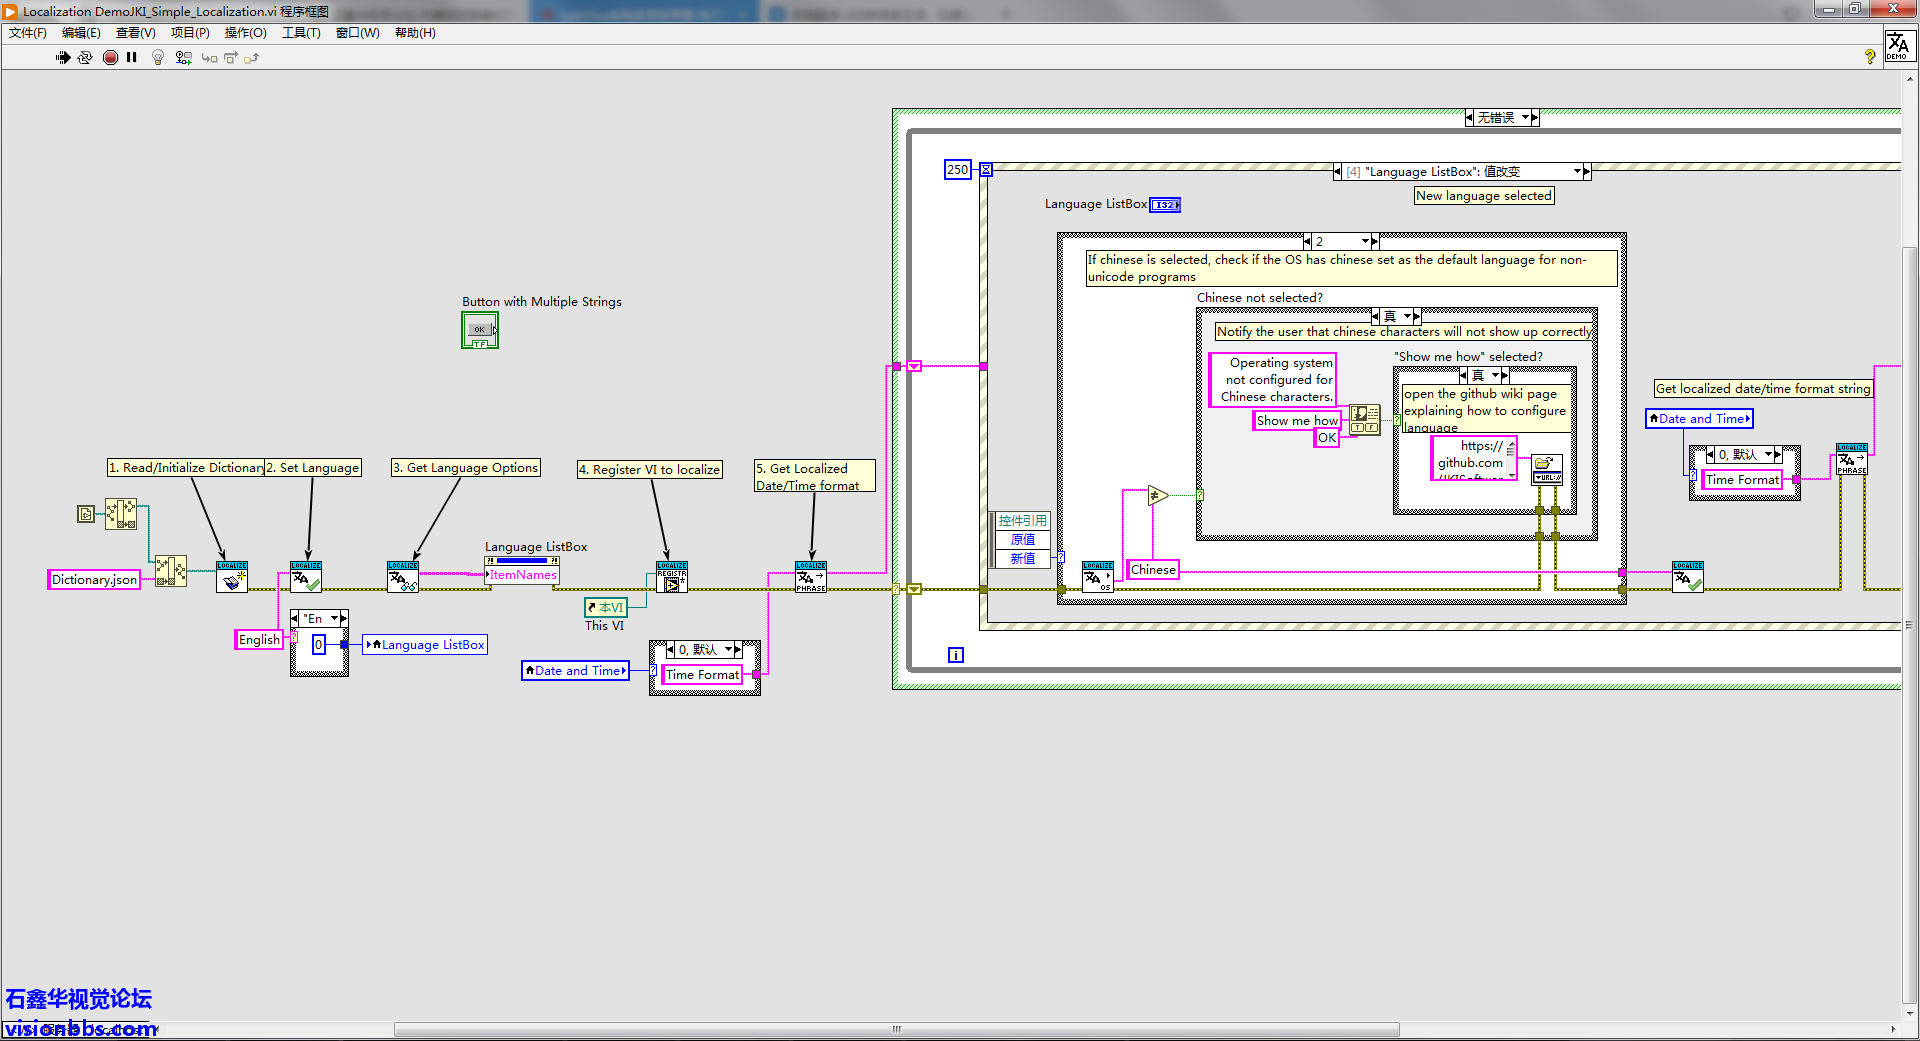This screenshot has width=1920, height=1041.
Task: Expand the "En" case selector dropdown
Action: [x=335, y=619]
